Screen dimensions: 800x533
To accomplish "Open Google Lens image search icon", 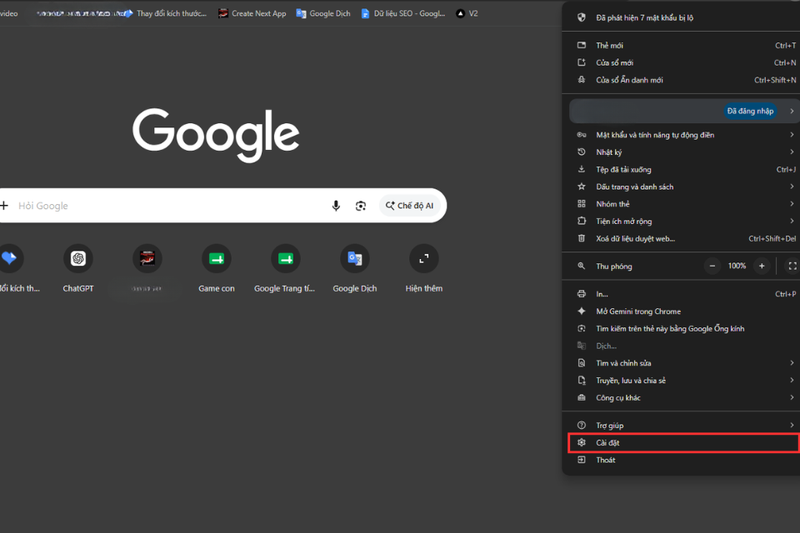I will click(361, 206).
